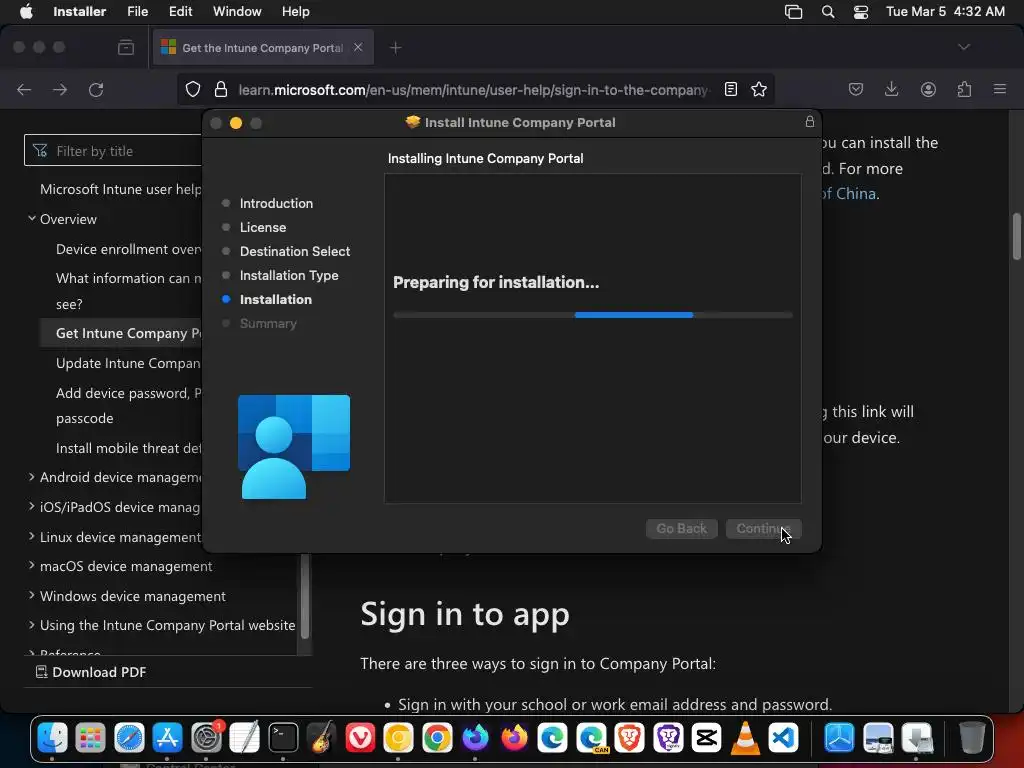This screenshot has height=768, width=1024.
Task: Open a new Firefox tab
Action: tap(395, 48)
